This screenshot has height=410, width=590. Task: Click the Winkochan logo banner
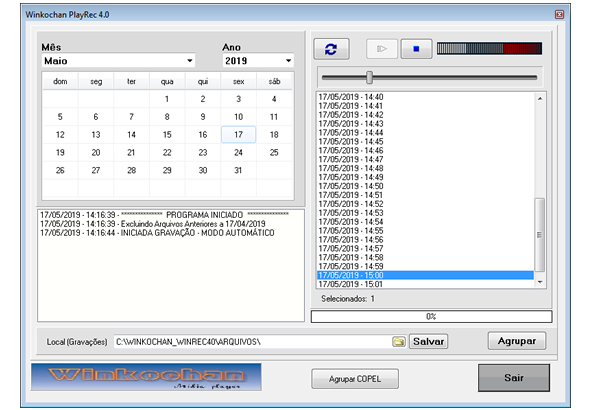[x=146, y=377]
